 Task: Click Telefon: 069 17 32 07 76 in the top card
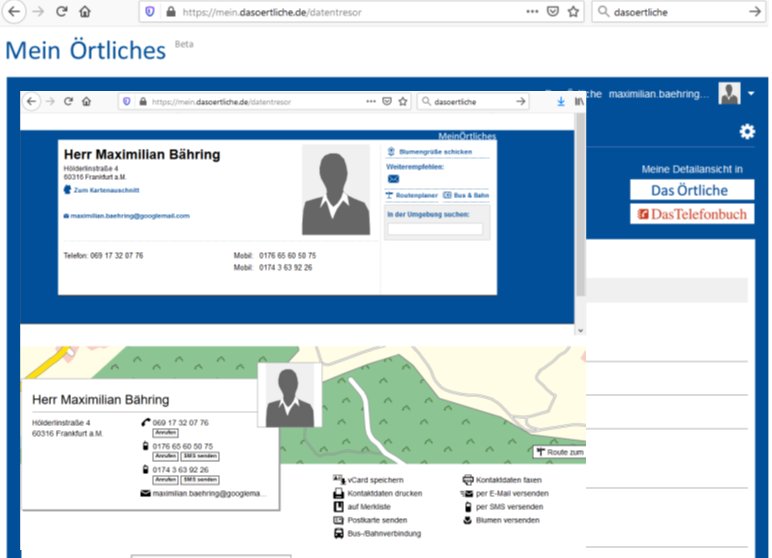103,256
